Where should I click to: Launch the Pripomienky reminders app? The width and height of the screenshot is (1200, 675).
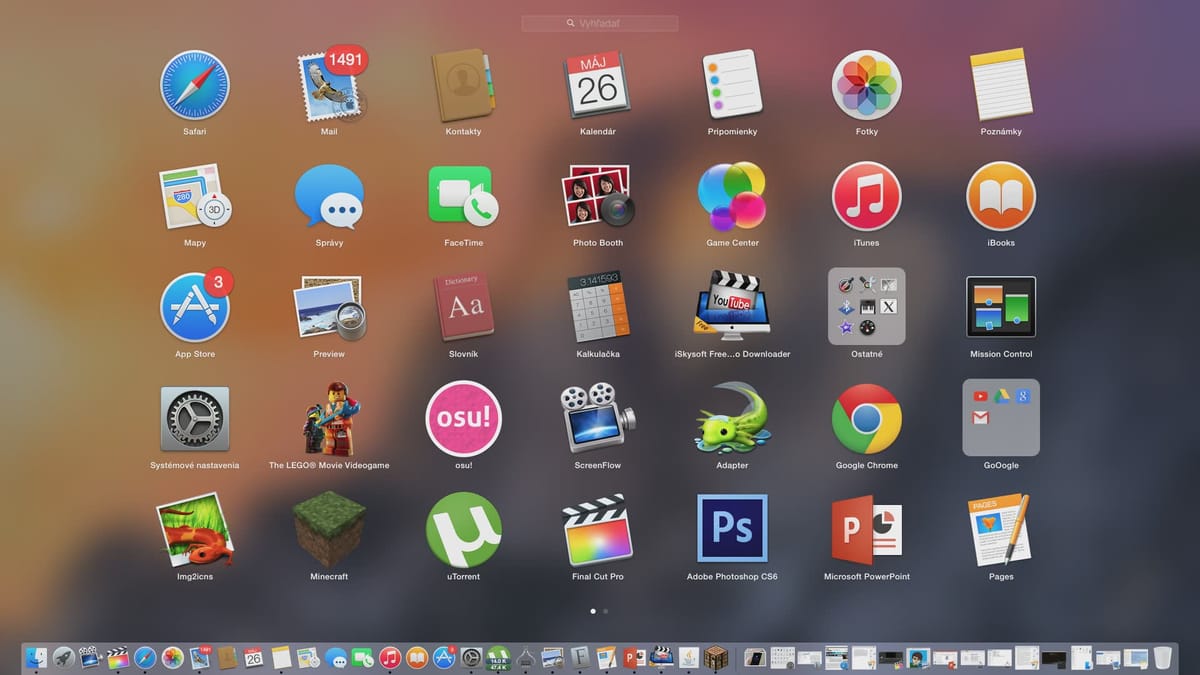[x=732, y=86]
